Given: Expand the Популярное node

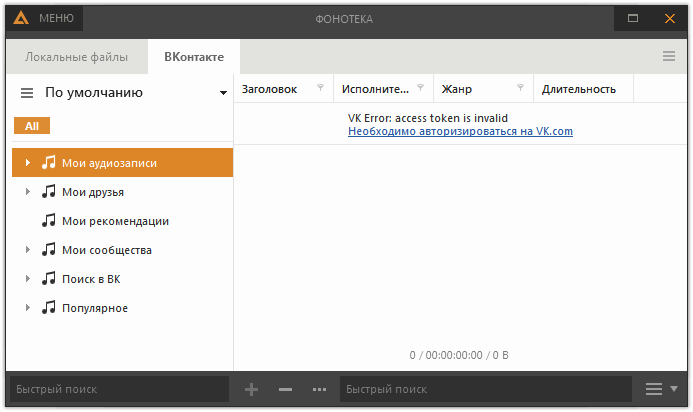Looking at the screenshot, I should point(28,308).
